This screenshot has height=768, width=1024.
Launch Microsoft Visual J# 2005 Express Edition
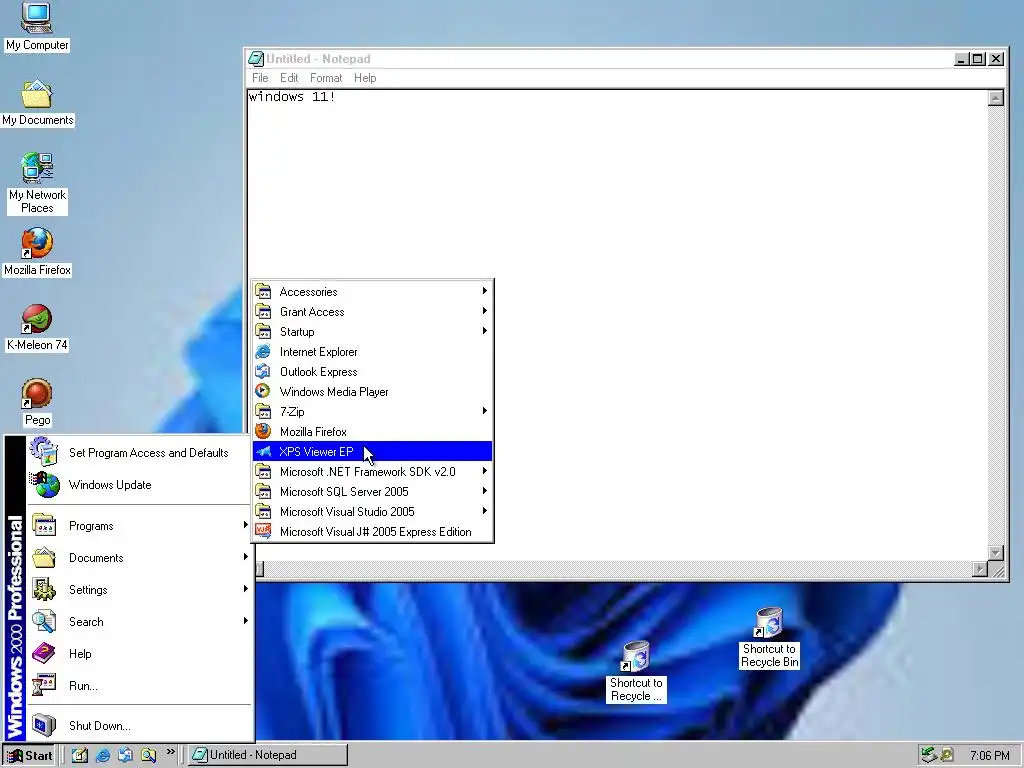pyautogui.click(x=372, y=532)
